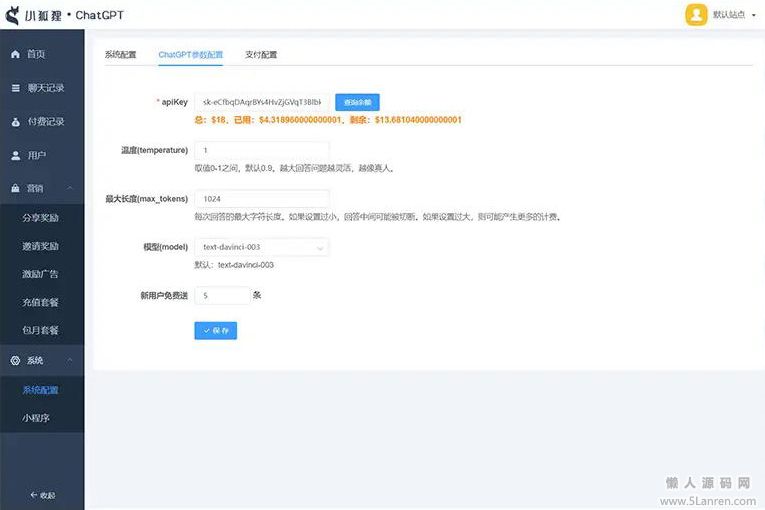Switch to the 系统配置 tab
Screen dimensions: 765x510
coord(121,54)
